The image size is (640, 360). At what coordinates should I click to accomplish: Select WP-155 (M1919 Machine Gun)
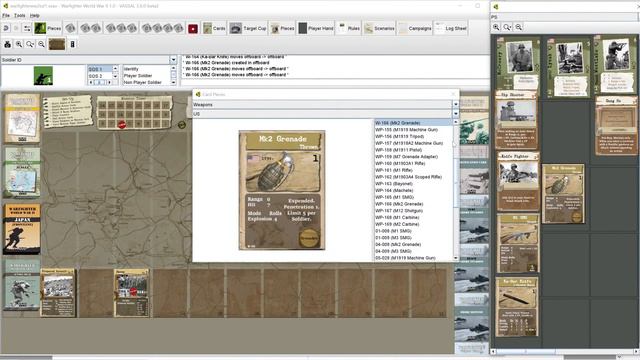click(x=413, y=129)
